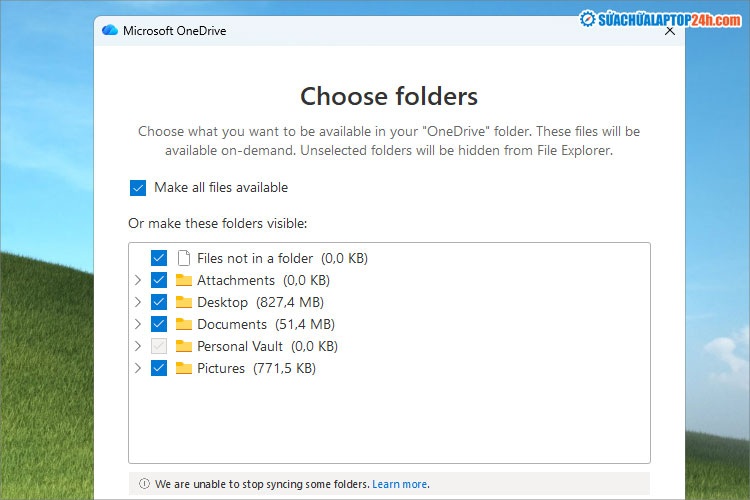Click the info icon beside sync warning

144,484
